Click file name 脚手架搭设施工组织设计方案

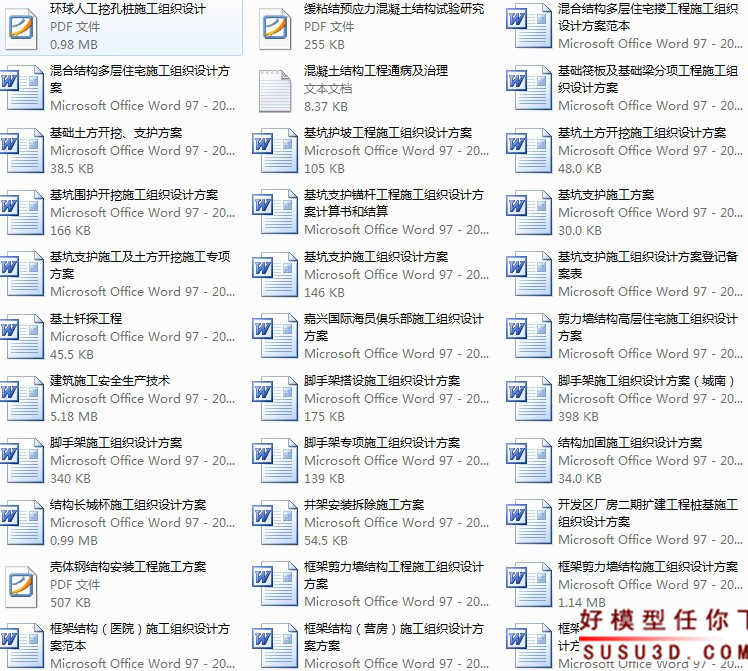[x=382, y=381]
